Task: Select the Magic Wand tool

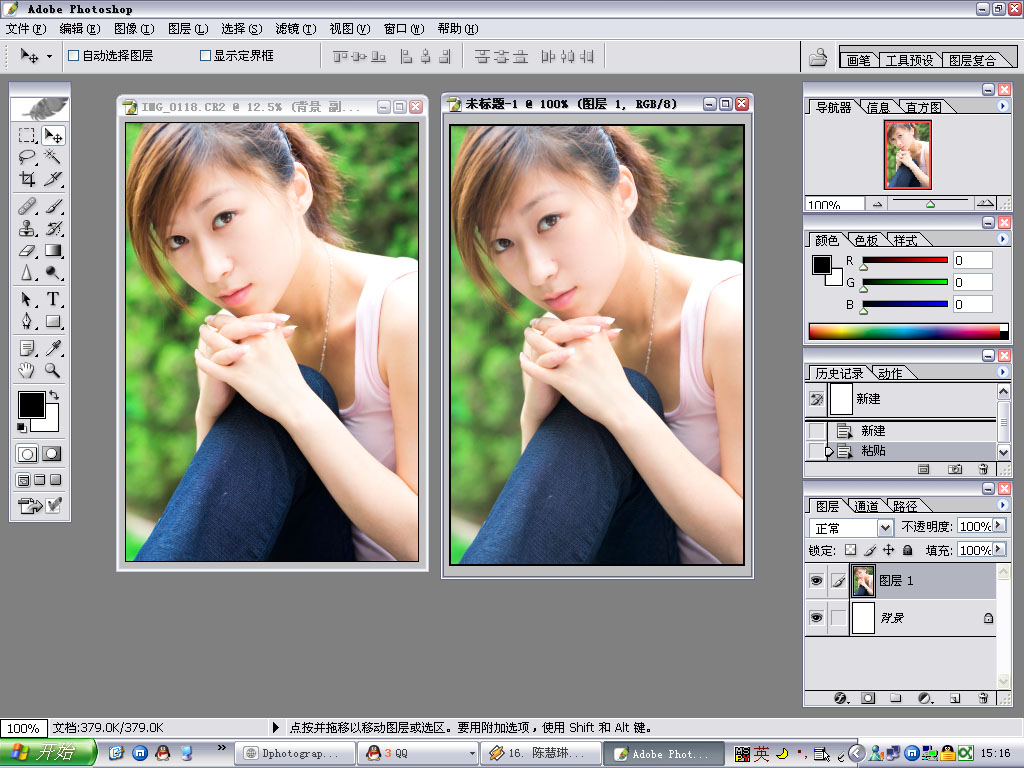Action: coord(53,157)
